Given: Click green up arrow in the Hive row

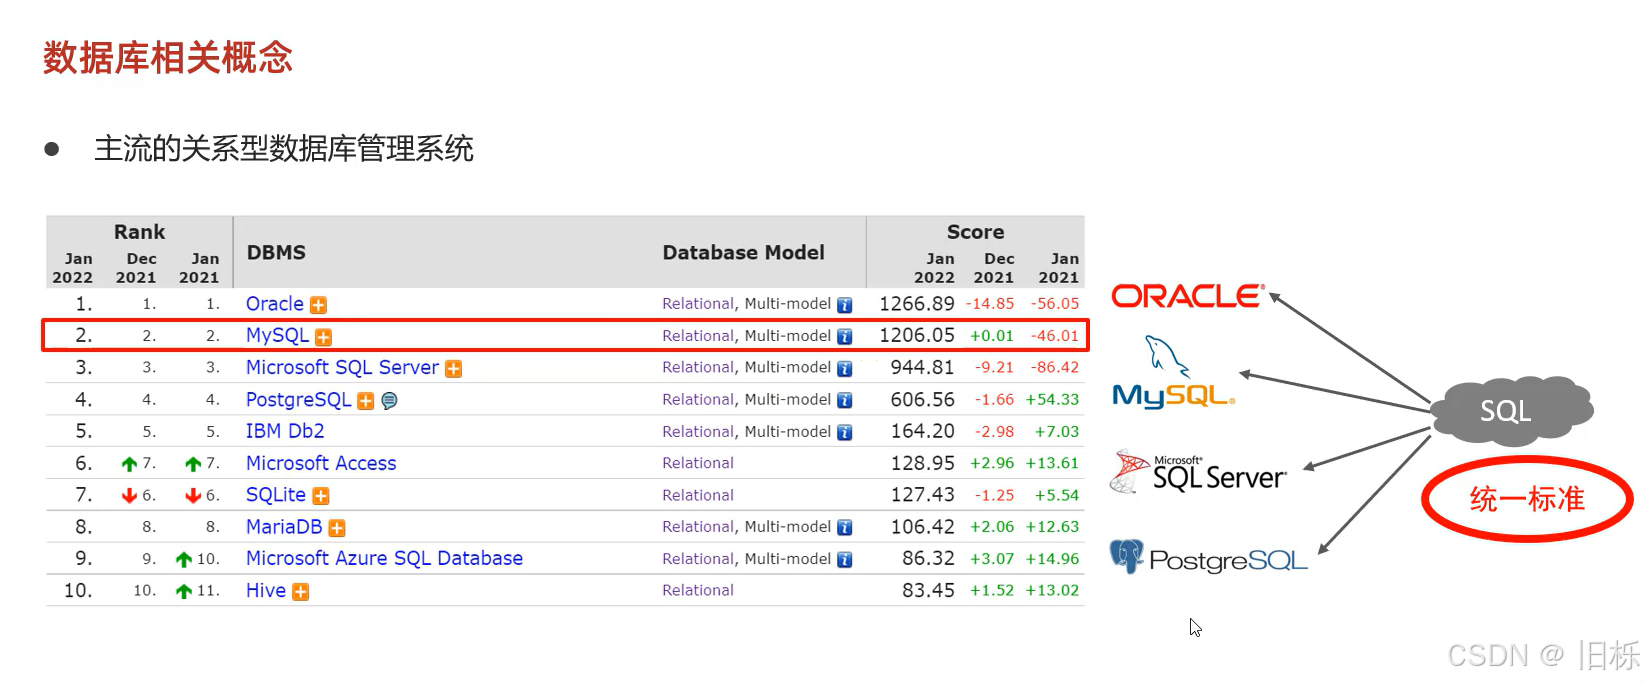Looking at the screenshot, I should tap(184, 591).
